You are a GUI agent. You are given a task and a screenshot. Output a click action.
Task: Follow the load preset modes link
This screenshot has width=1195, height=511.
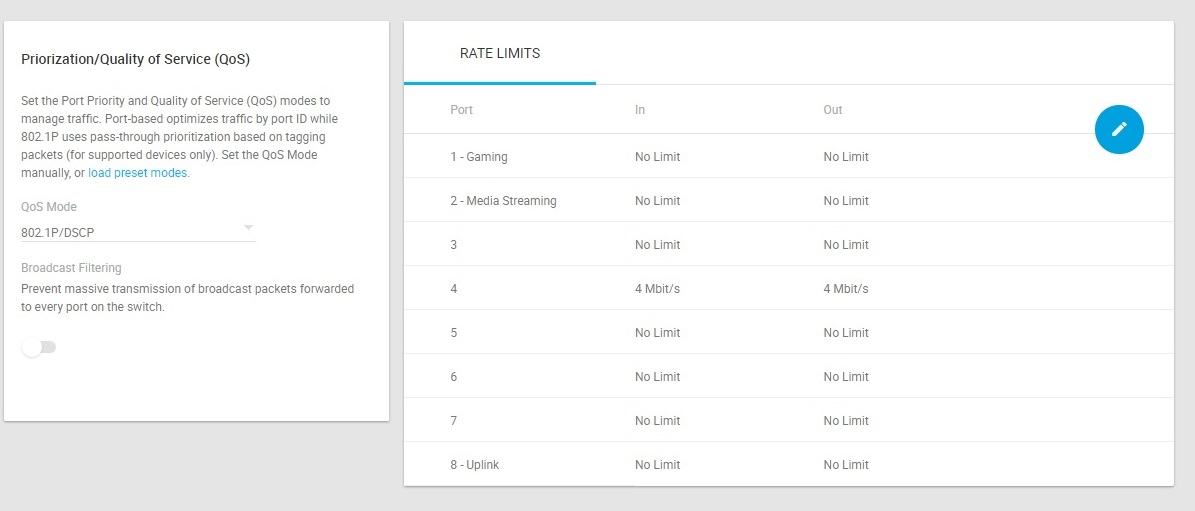[x=138, y=173]
